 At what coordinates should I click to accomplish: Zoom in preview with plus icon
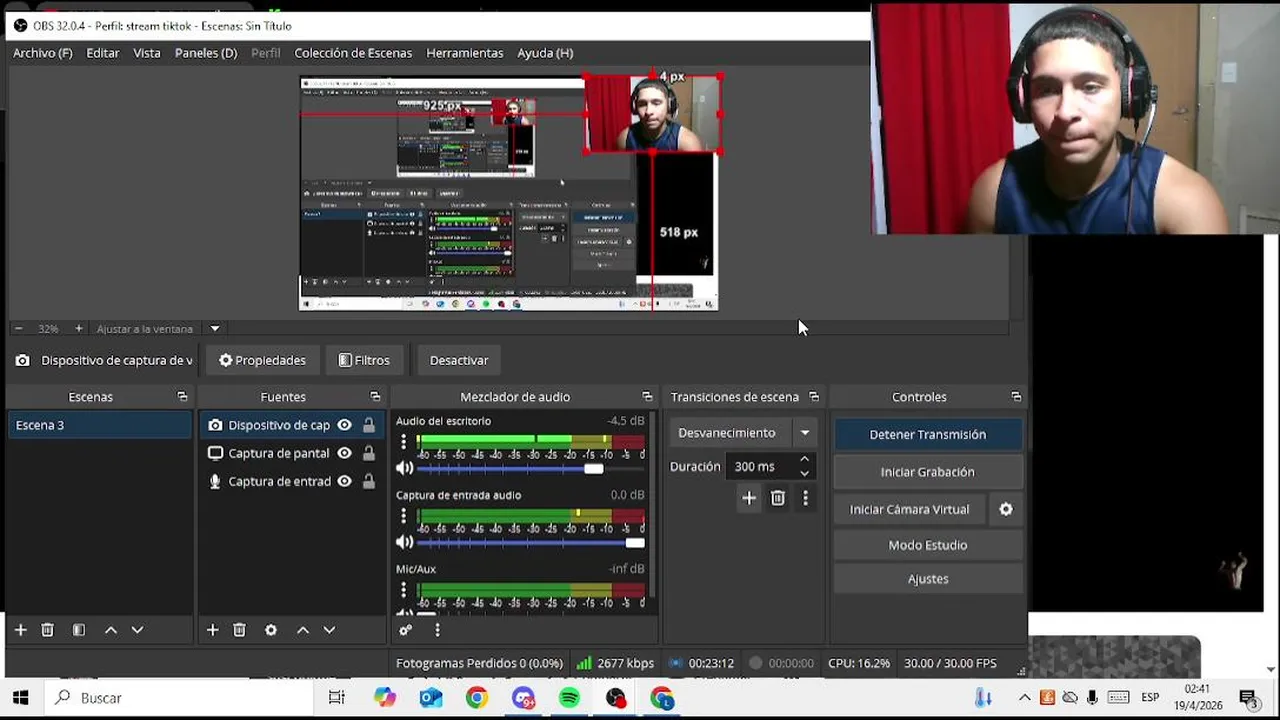79,329
